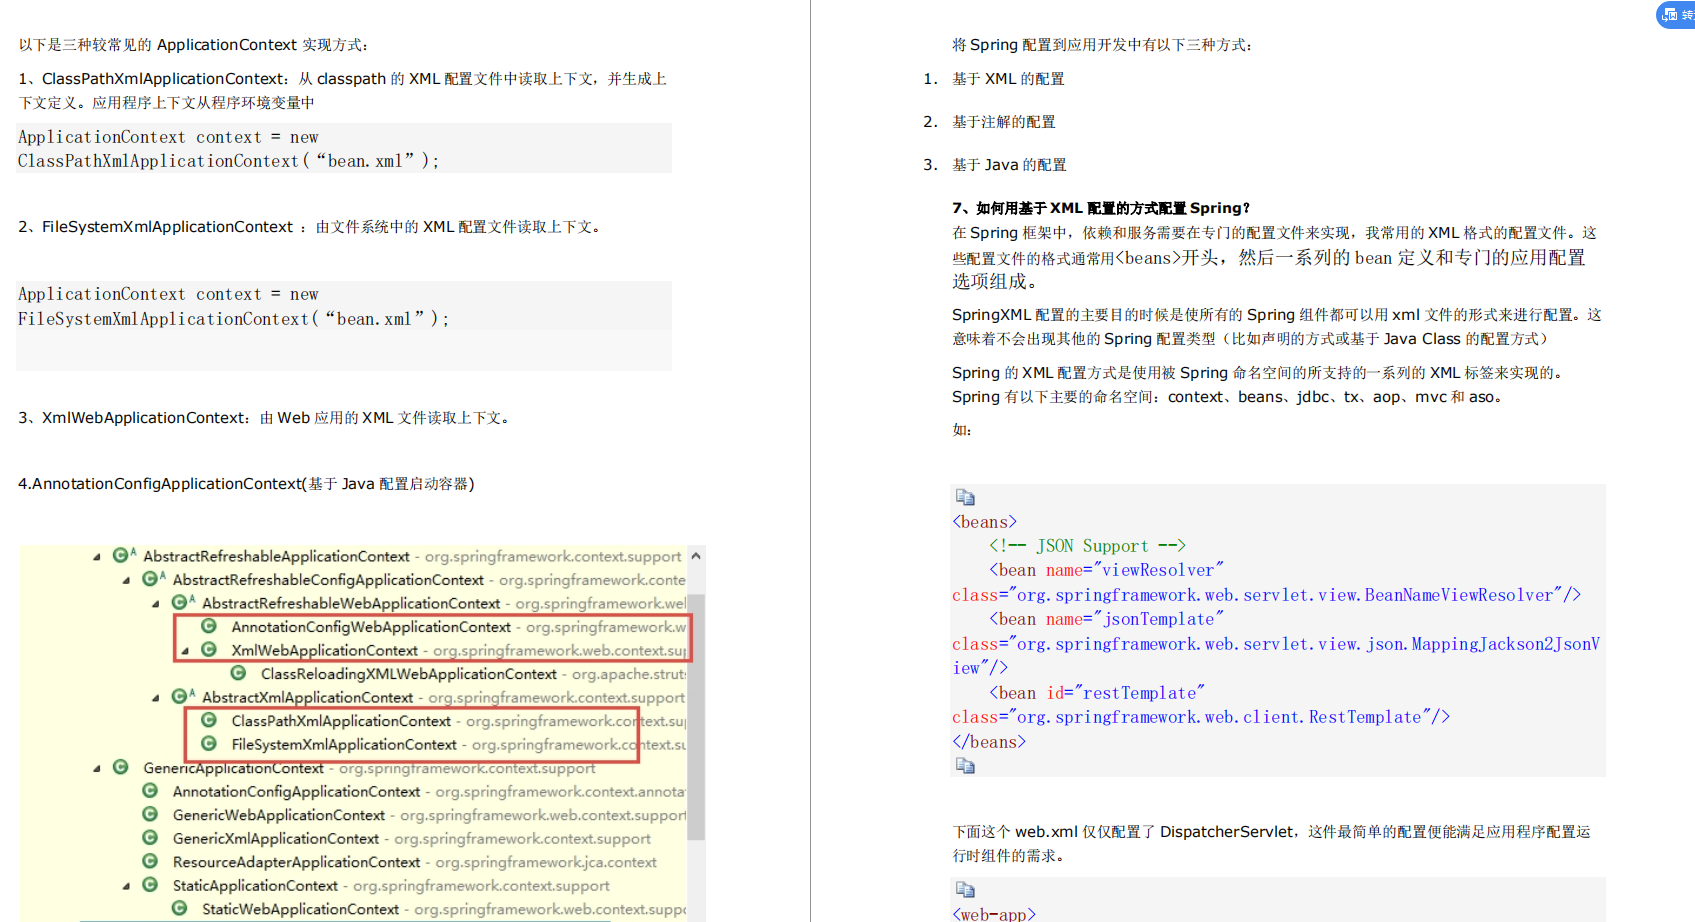This screenshot has height=922, width=1695.
Task: Click the line '3、XmlWebApplicationContext: 由 Web 应用的 XML 文件读取上下文'
Action: (x=265, y=418)
